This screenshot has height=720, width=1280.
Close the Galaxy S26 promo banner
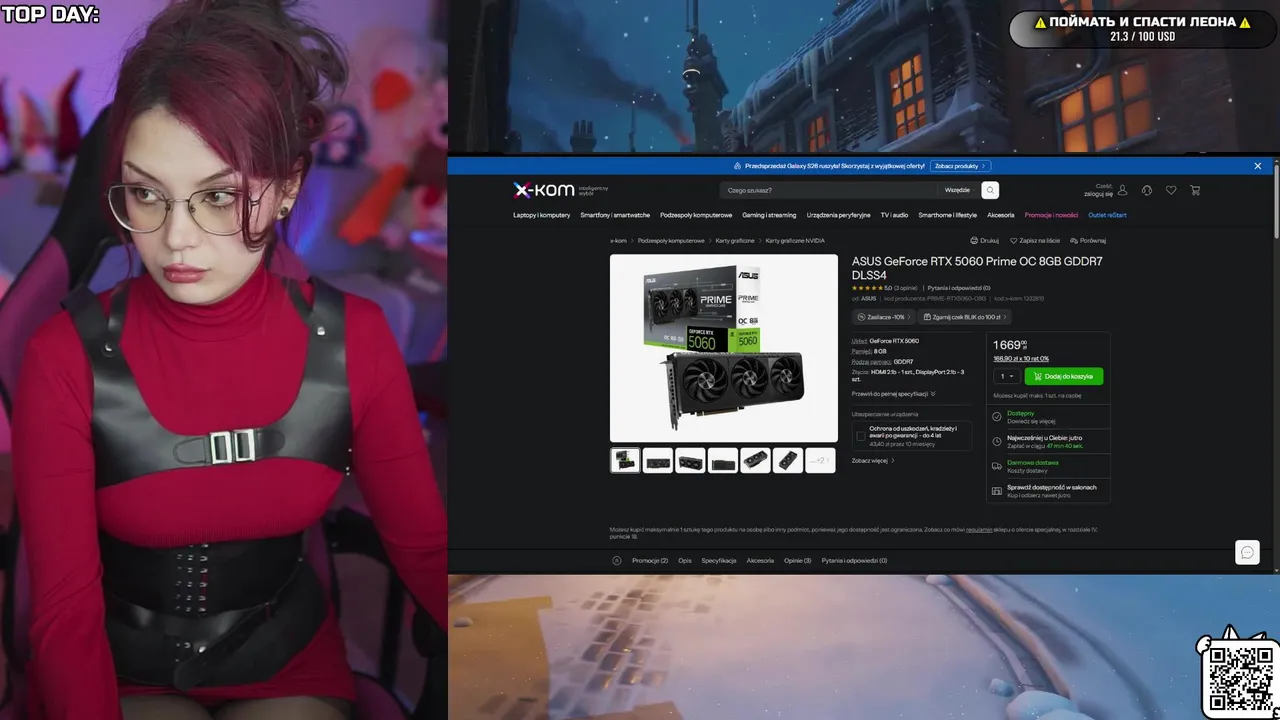click(1258, 166)
